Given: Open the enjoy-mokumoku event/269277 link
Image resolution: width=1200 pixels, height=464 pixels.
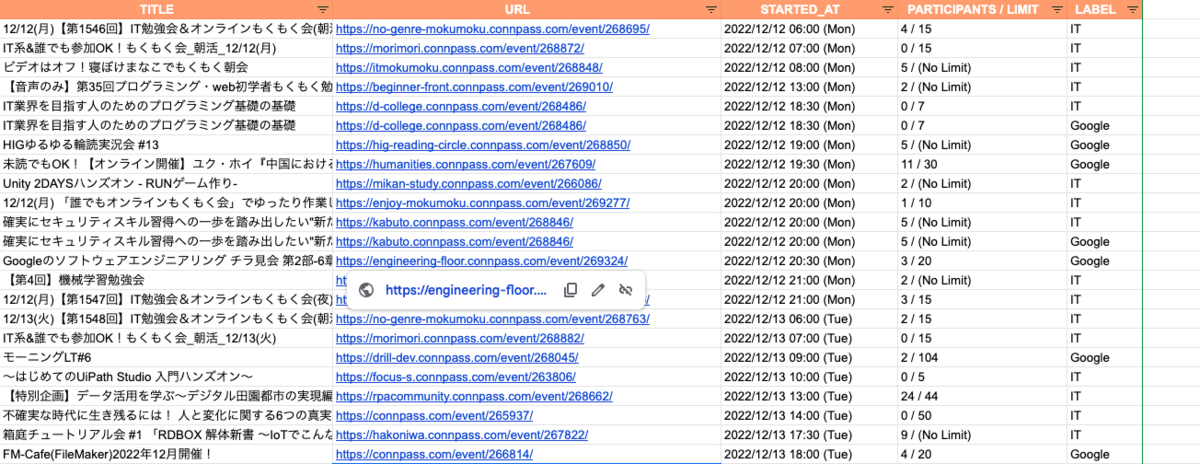Looking at the screenshot, I should [x=483, y=203].
